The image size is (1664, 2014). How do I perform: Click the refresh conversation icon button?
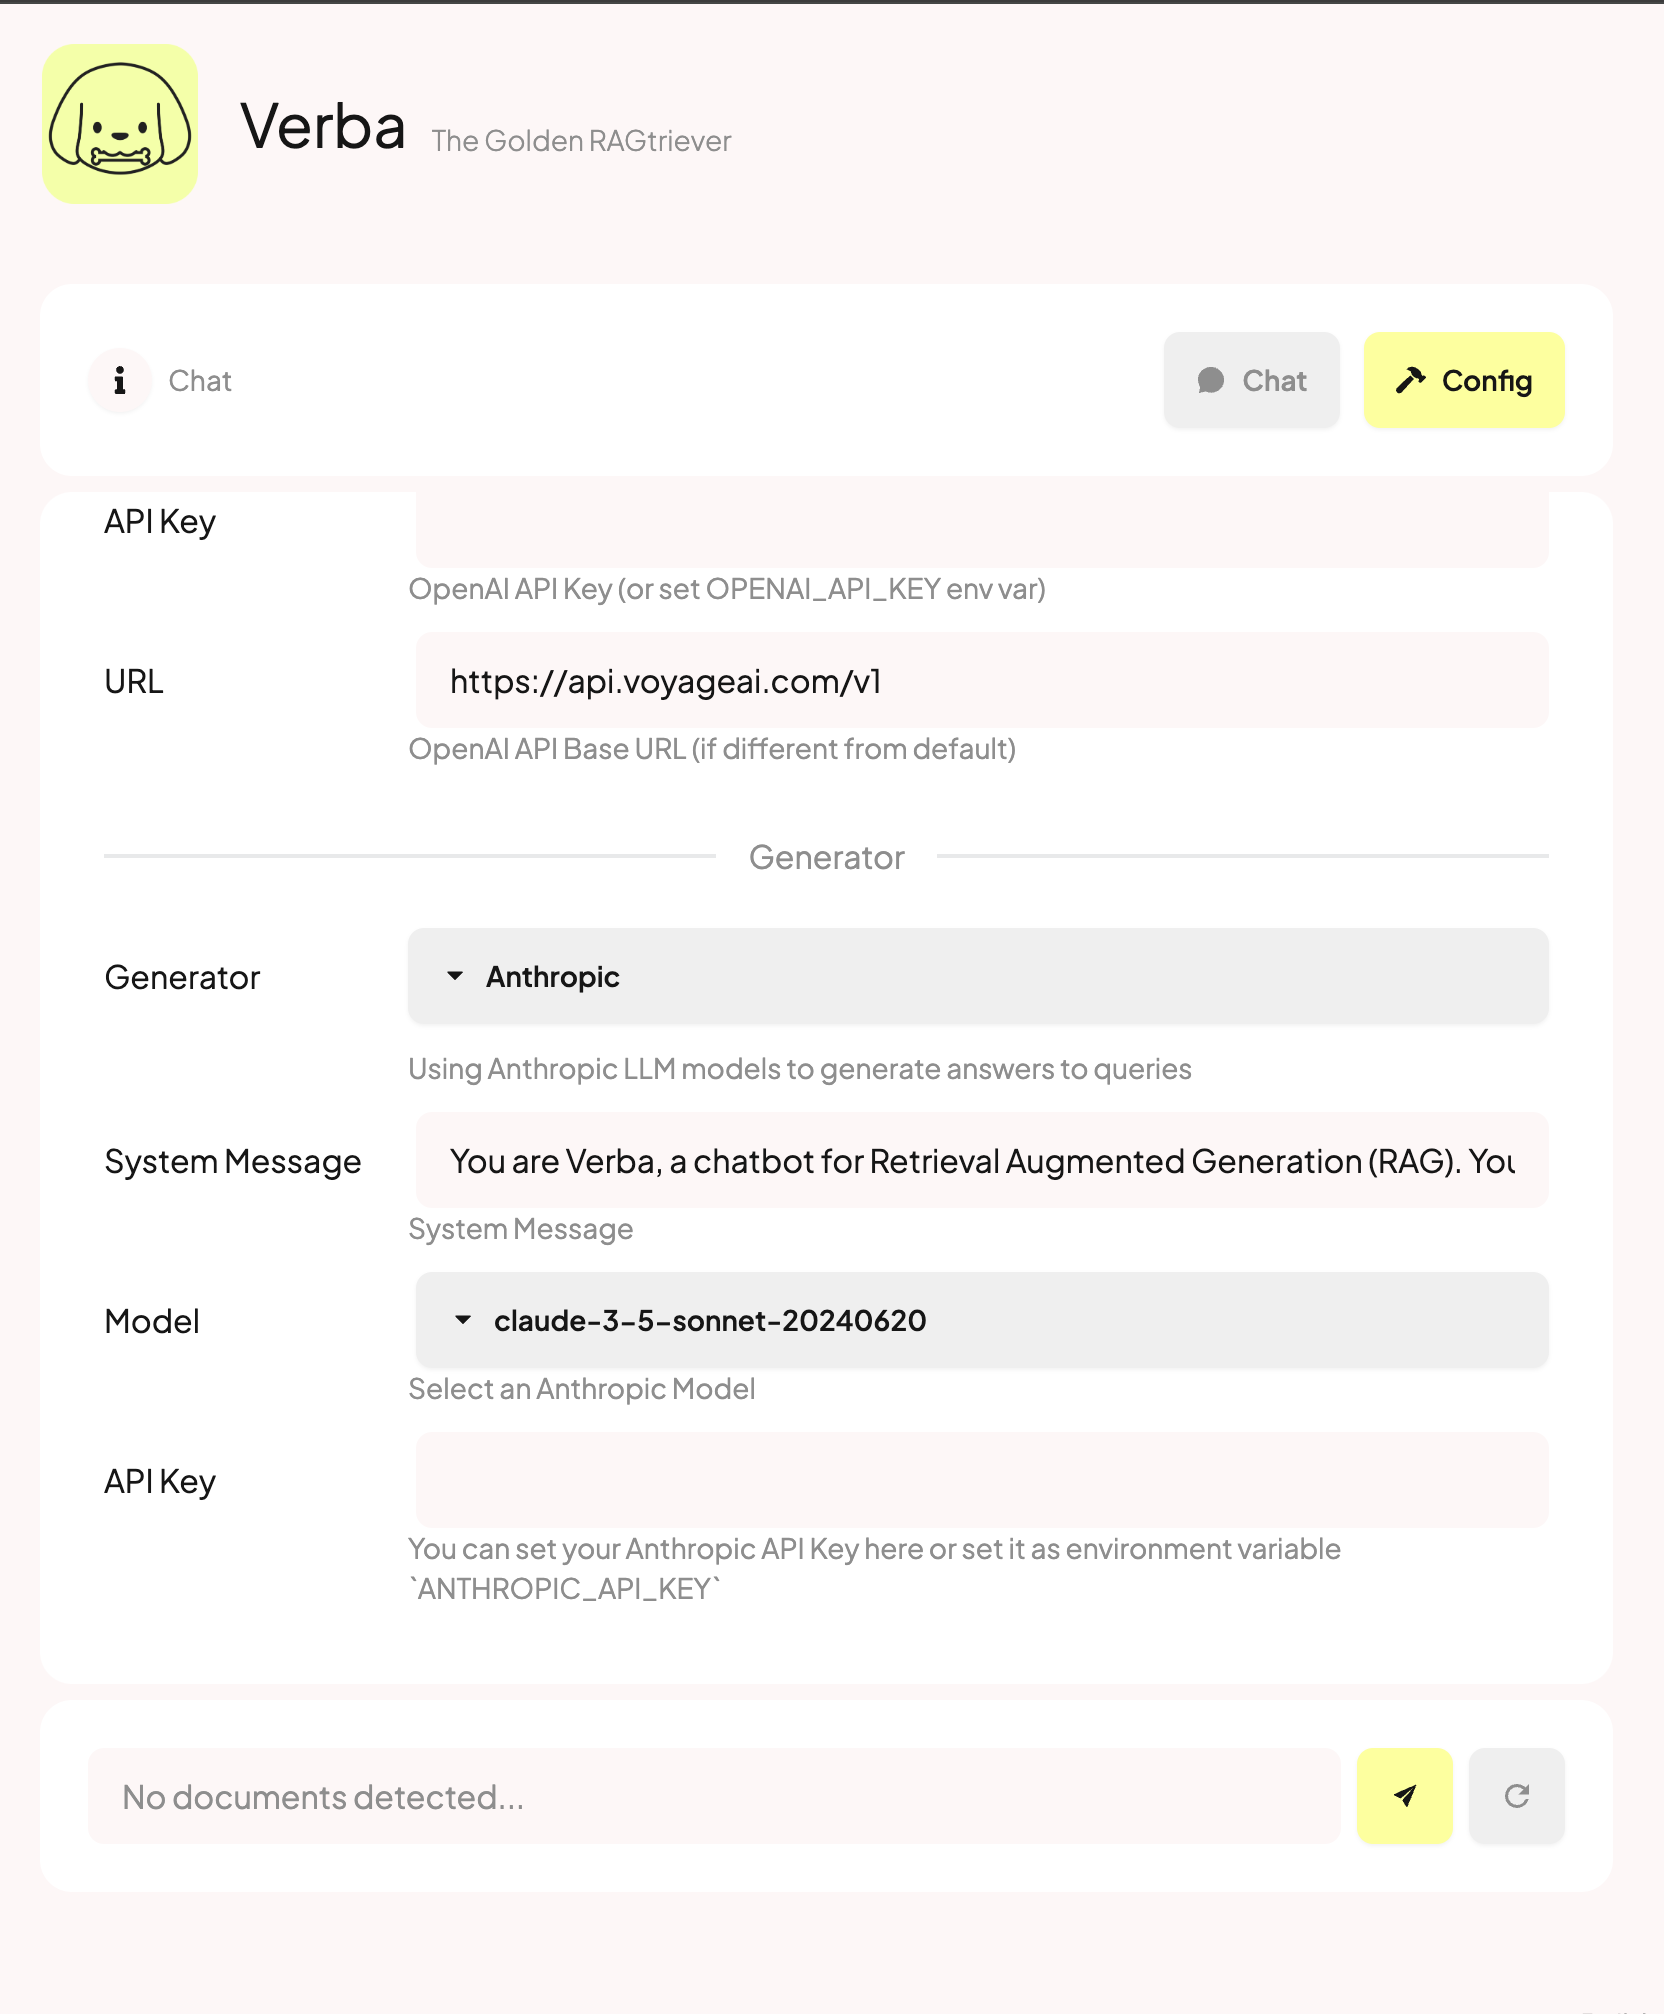(1517, 1796)
